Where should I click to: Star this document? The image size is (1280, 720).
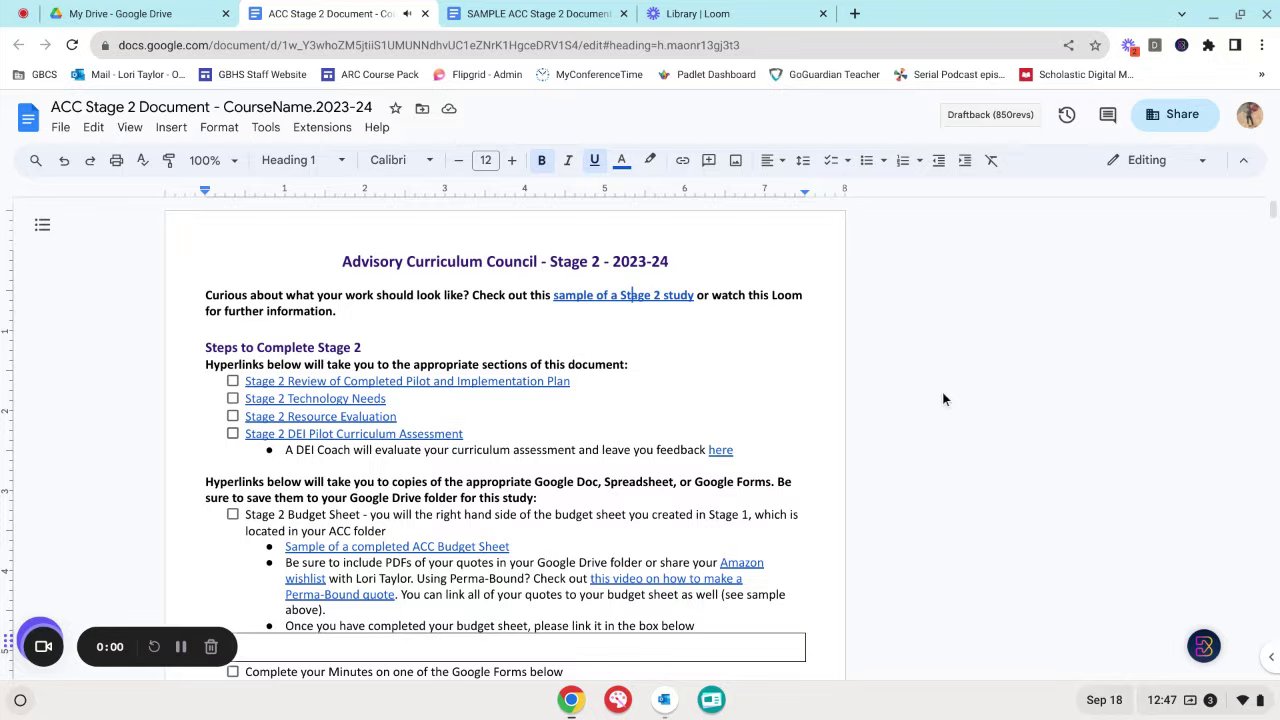click(395, 108)
